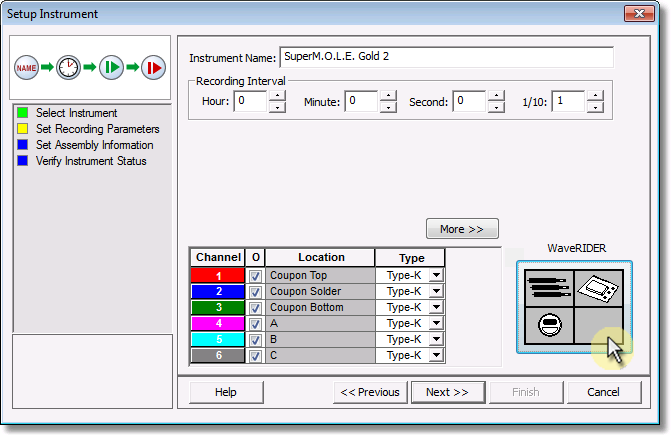Click the location cell labeled C
Image resolution: width=672 pixels, height=437 pixels.
click(320, 355)
